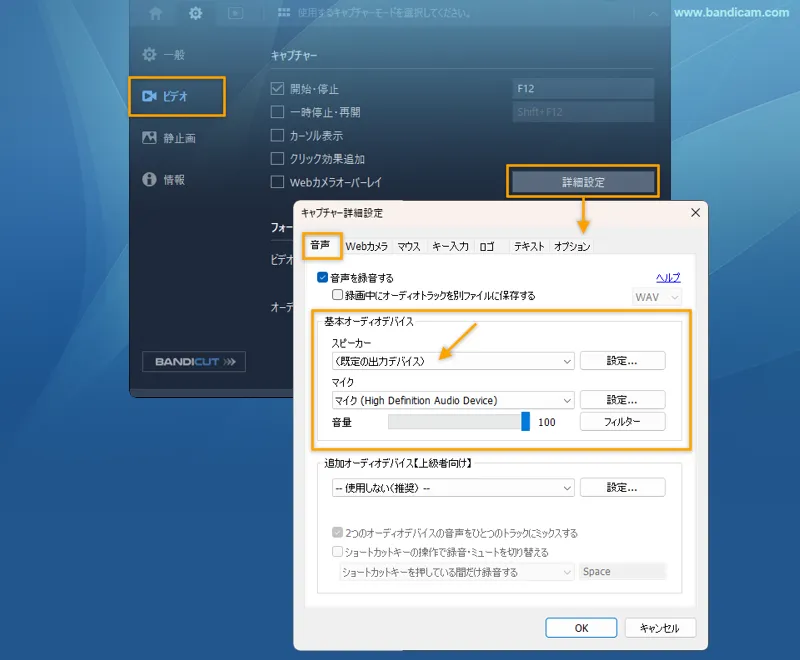Viewport: 800px width, 660px height.
Task: Switch to the Webカメラ tab
Action: (367, 246)
